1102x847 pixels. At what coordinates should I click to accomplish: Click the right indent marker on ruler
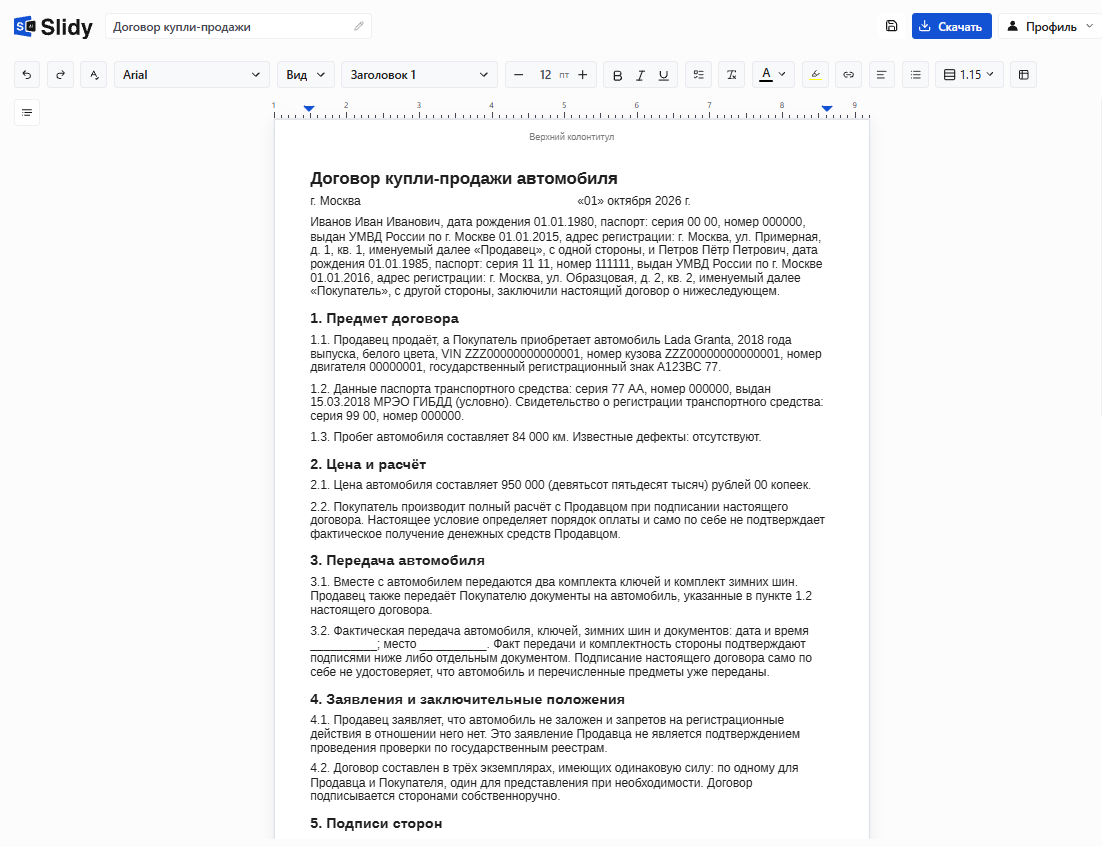tap(827, 108)
